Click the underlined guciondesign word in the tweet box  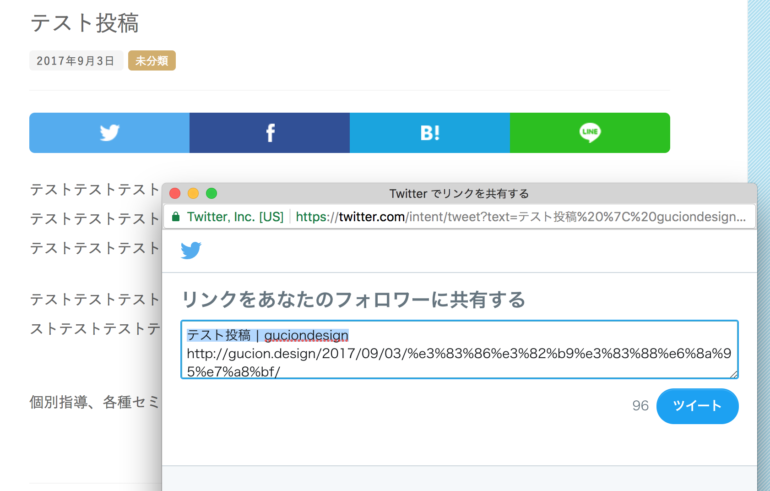click(306, 335)
